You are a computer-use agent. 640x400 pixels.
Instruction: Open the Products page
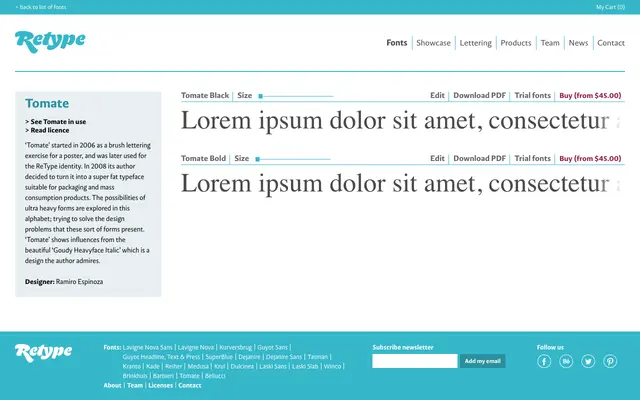pos(516,43)
